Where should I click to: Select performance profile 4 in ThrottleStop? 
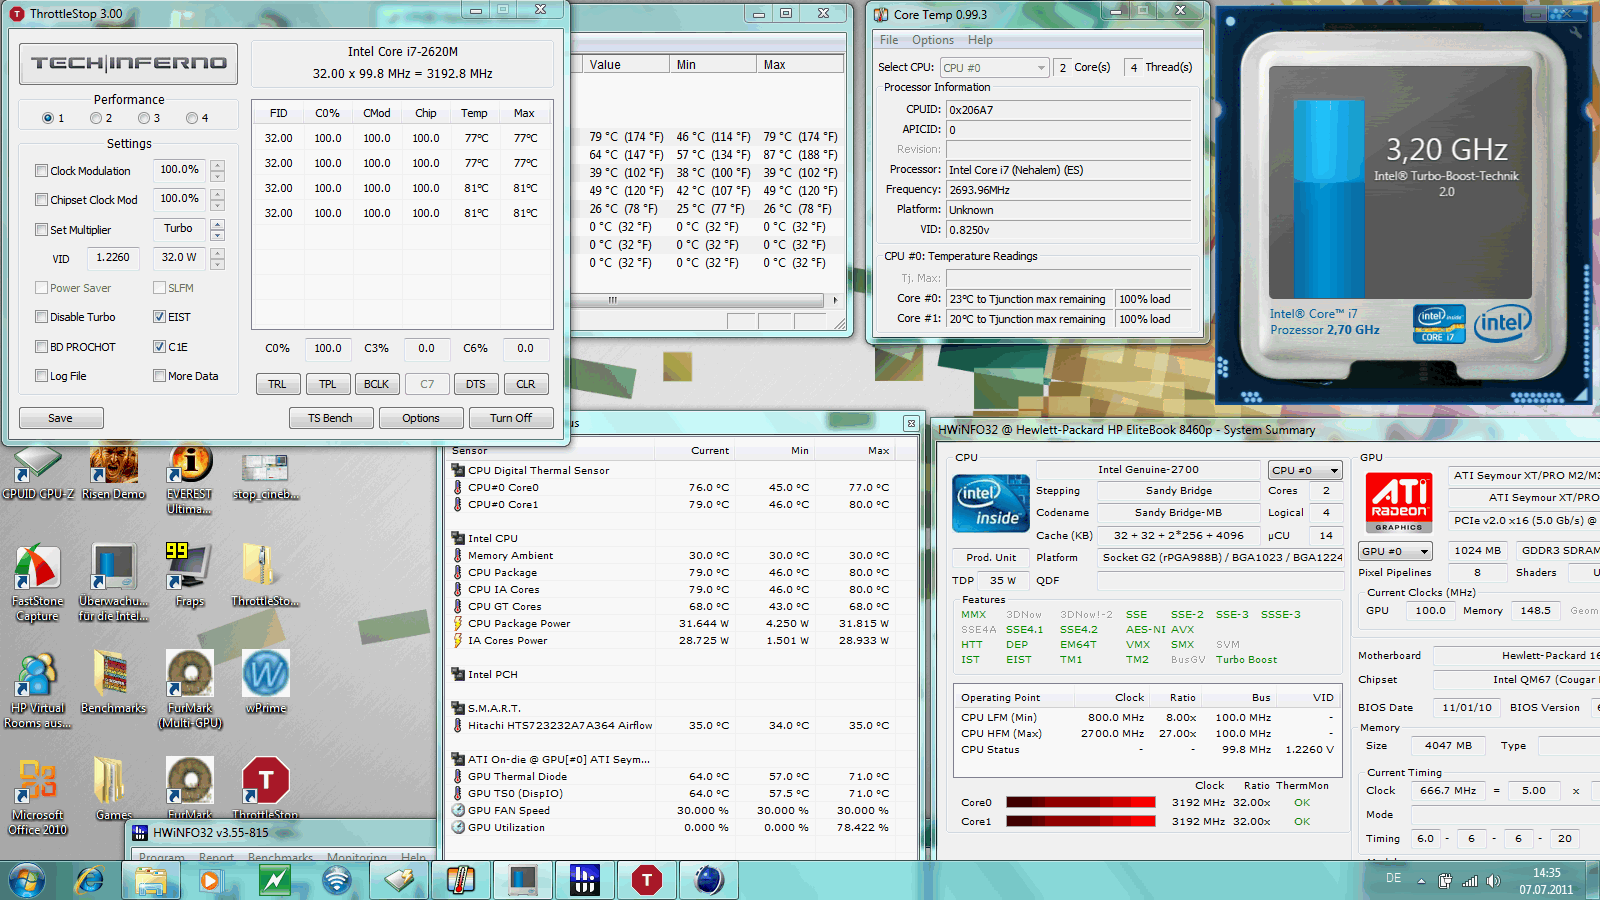click(x=192, y=118)
